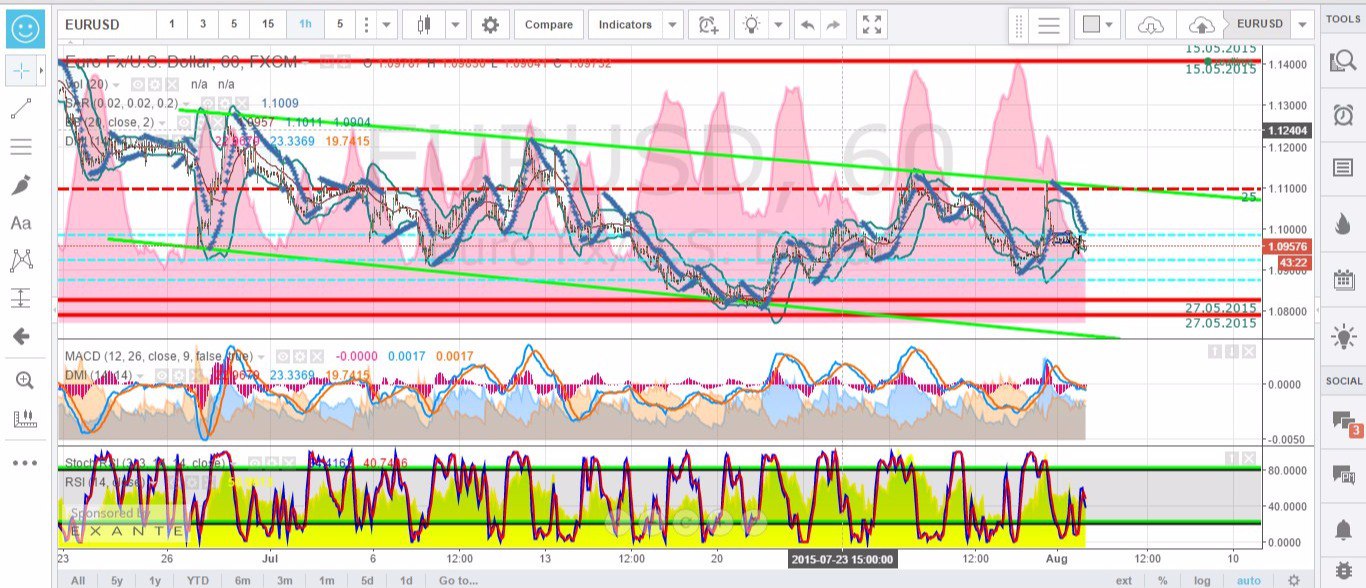Toggle visibility of Vol (20) indicator
1366x588 pixels.
pos(140,85)
